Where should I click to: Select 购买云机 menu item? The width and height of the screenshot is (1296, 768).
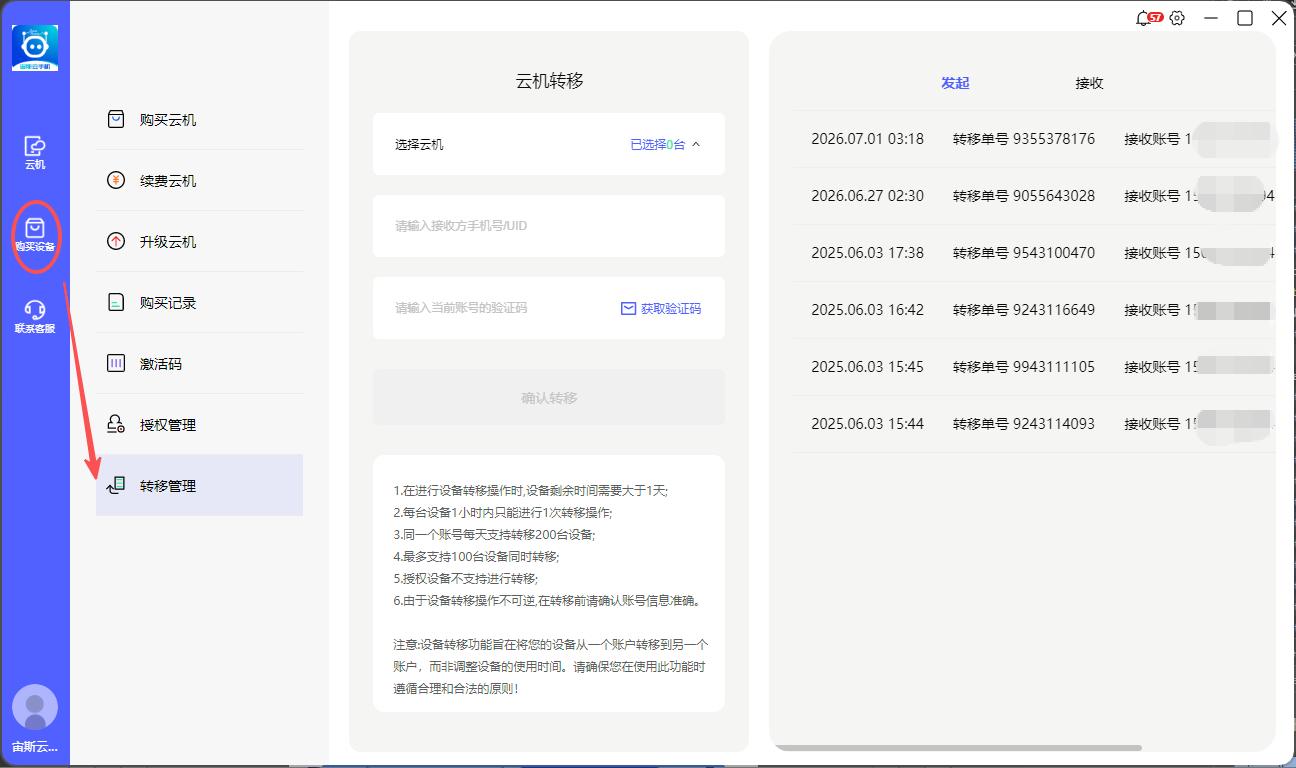pos(199,120)
